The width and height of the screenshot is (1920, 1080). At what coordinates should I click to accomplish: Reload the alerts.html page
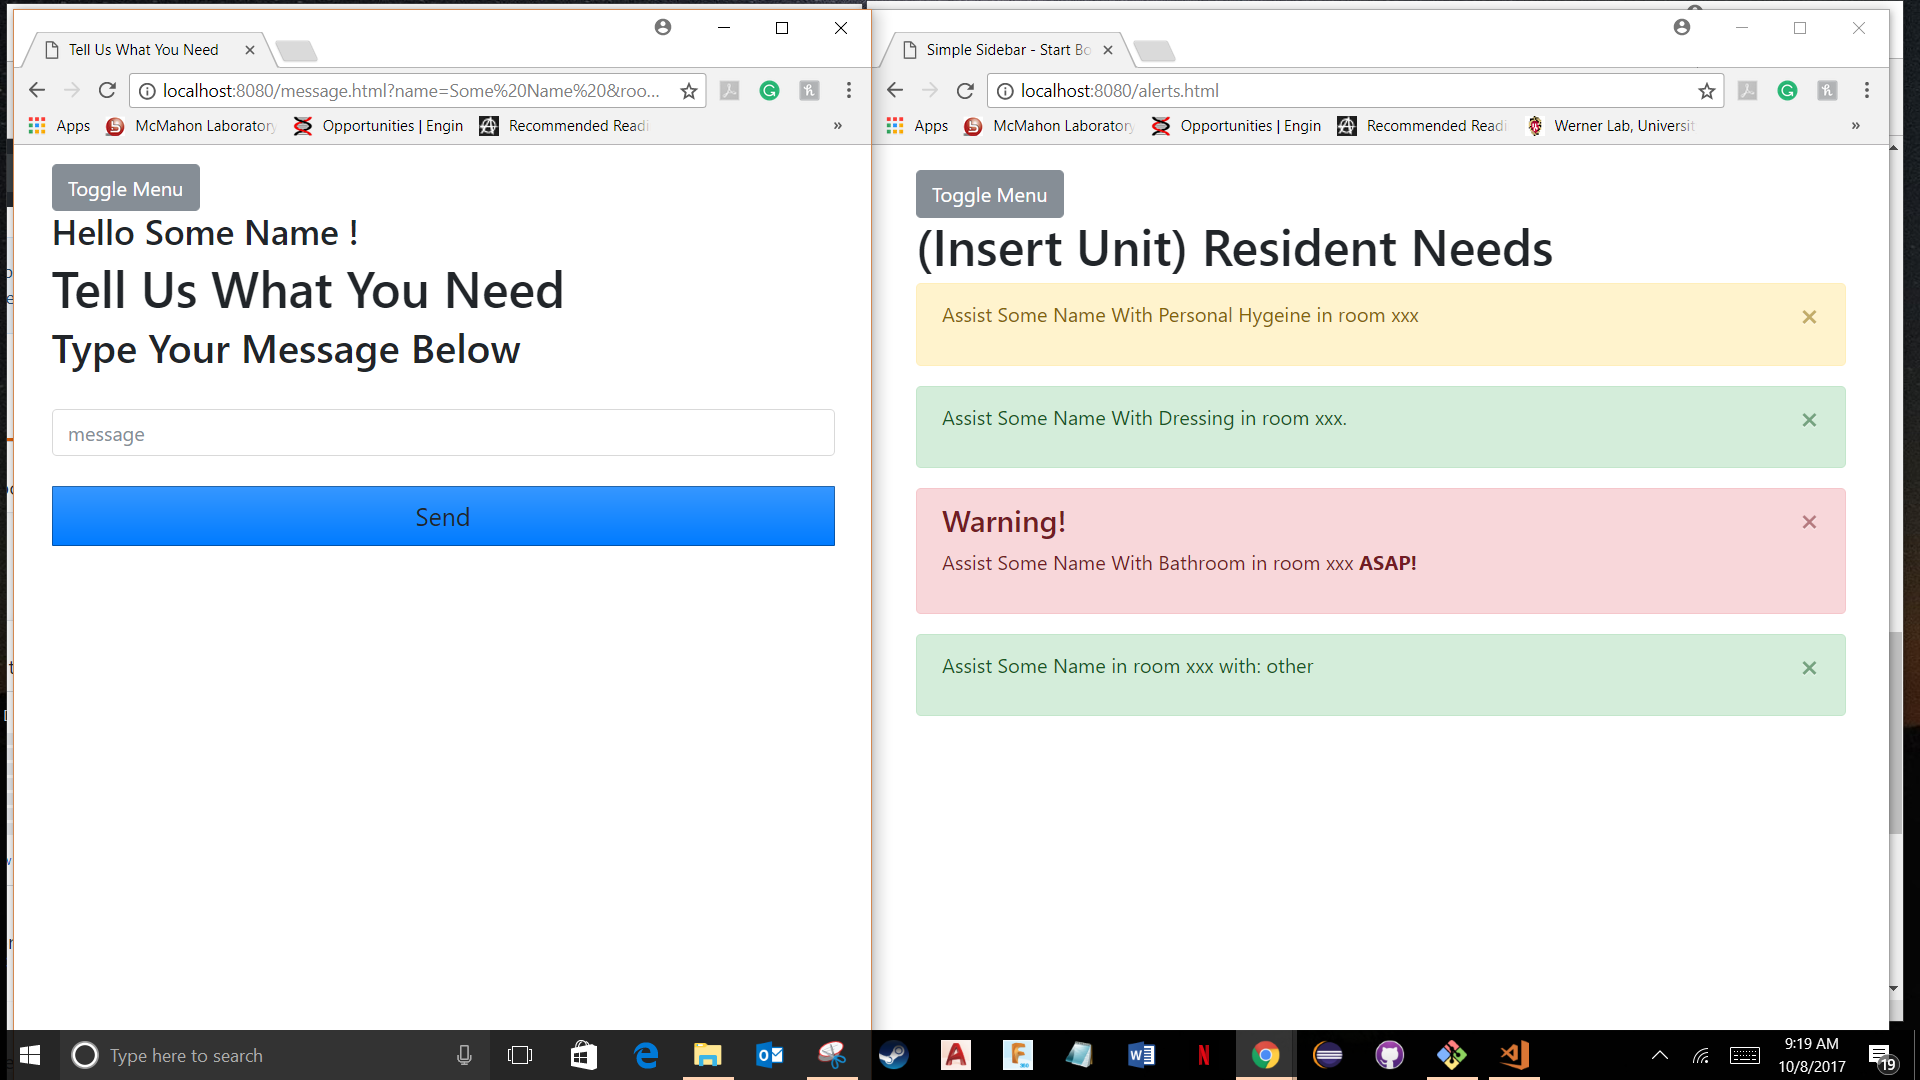pyautogui.click(x=965, y=91)
